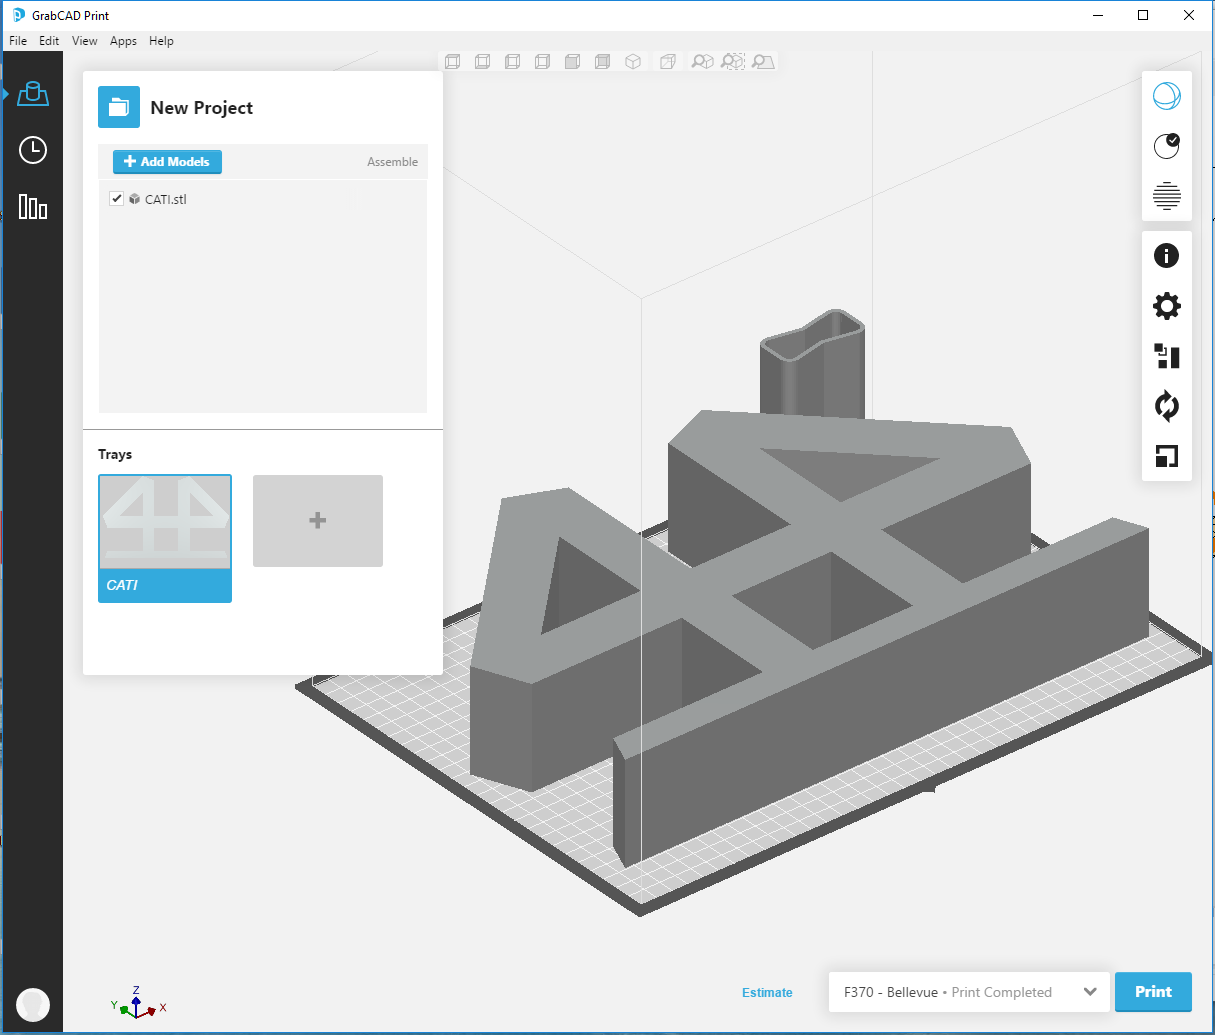Open the Edit menu
The height and width of the screenshot is (1035, 1215).
49,41
